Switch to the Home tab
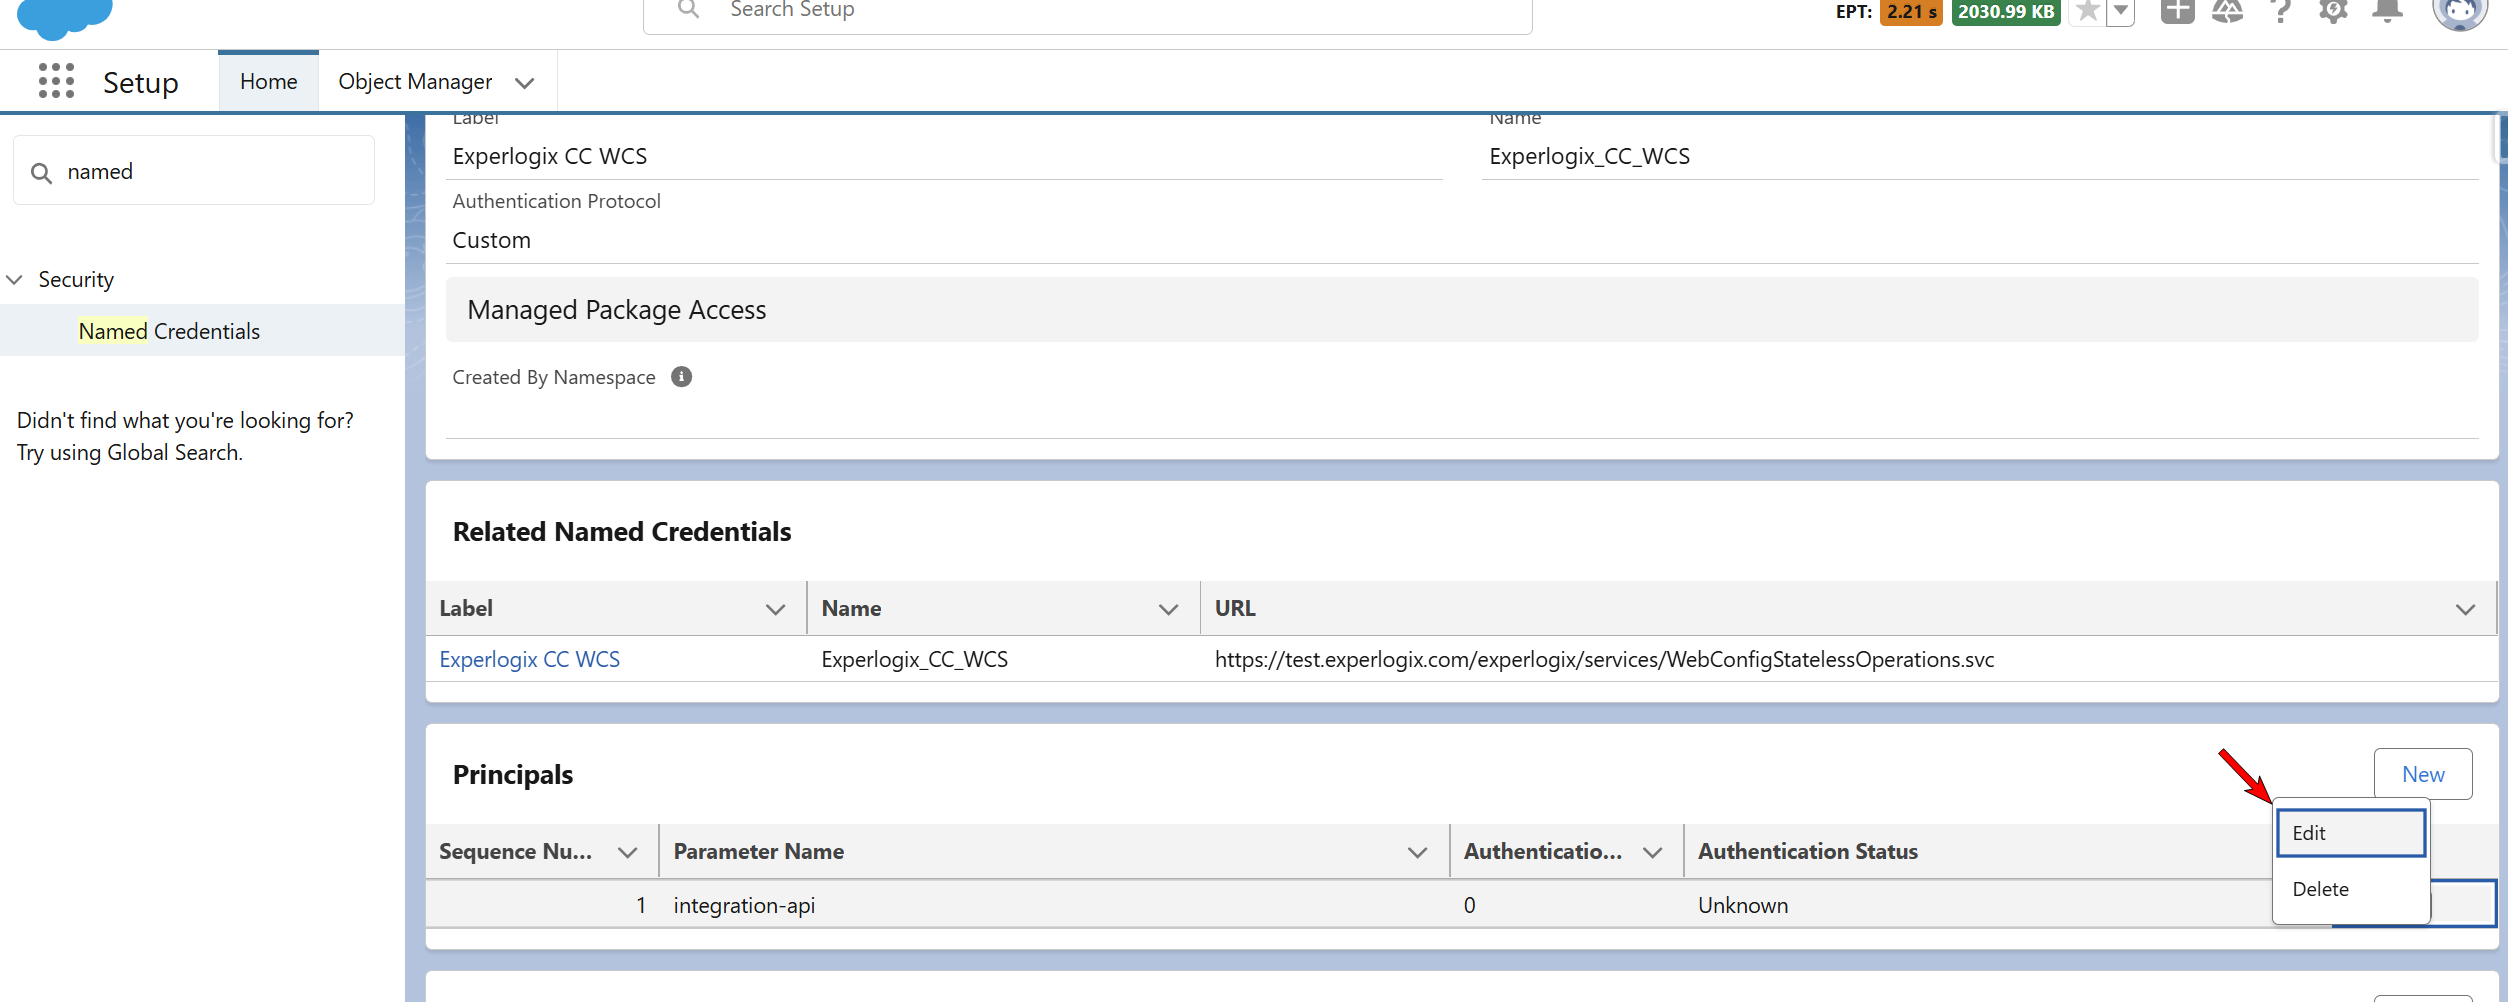2508x1002 pixels. 268,82
